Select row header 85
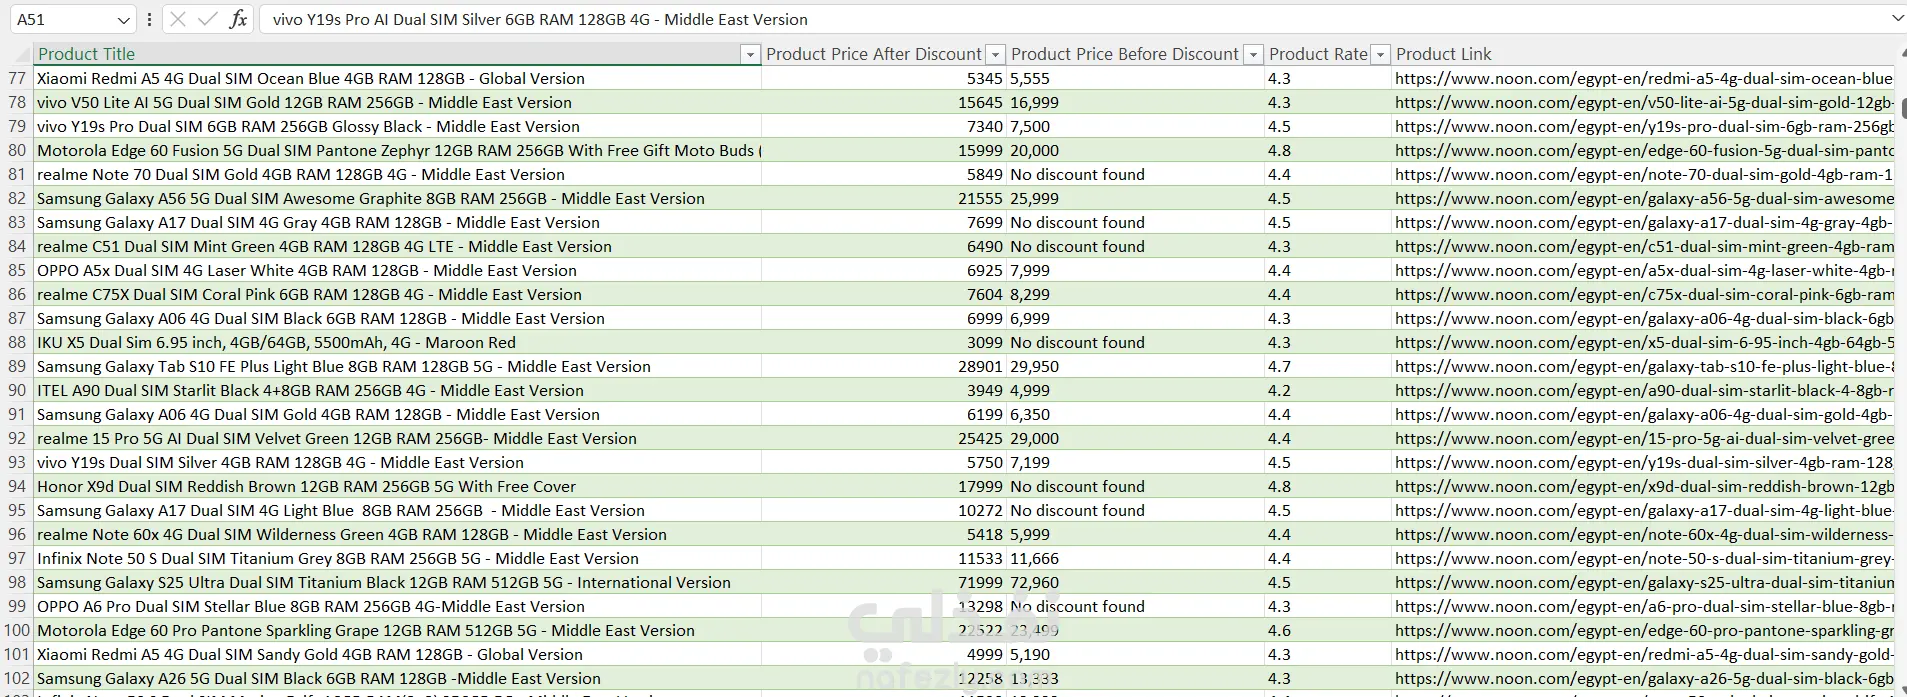The height and width of the screenshot is (697, 1907). click(17, 270)
